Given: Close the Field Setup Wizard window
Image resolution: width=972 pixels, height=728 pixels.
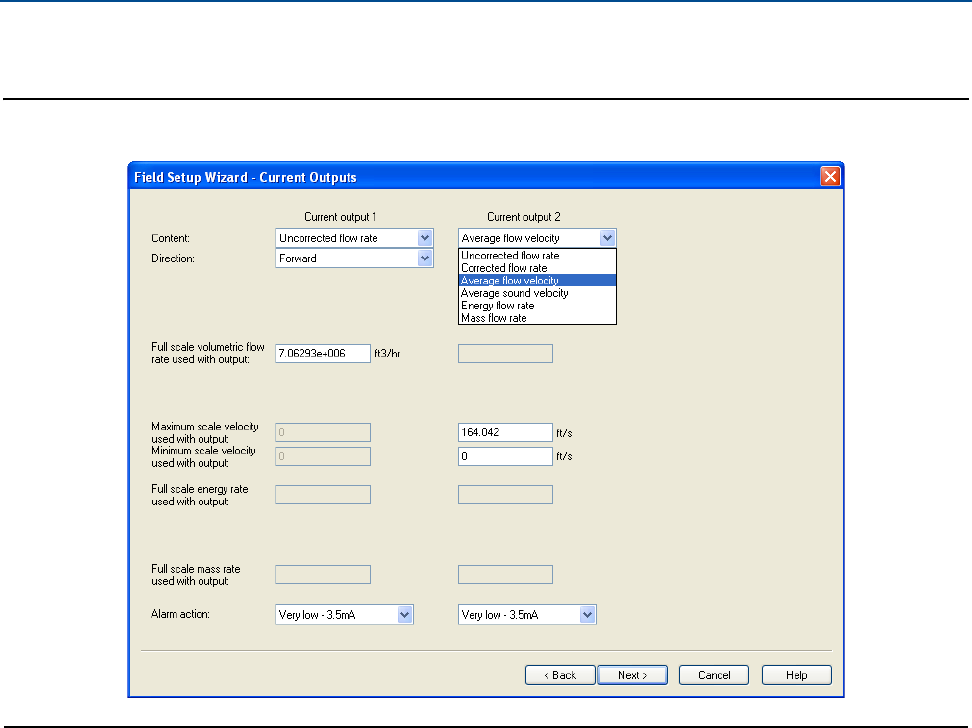Looking at the screenshot, I should click(829, 177).
